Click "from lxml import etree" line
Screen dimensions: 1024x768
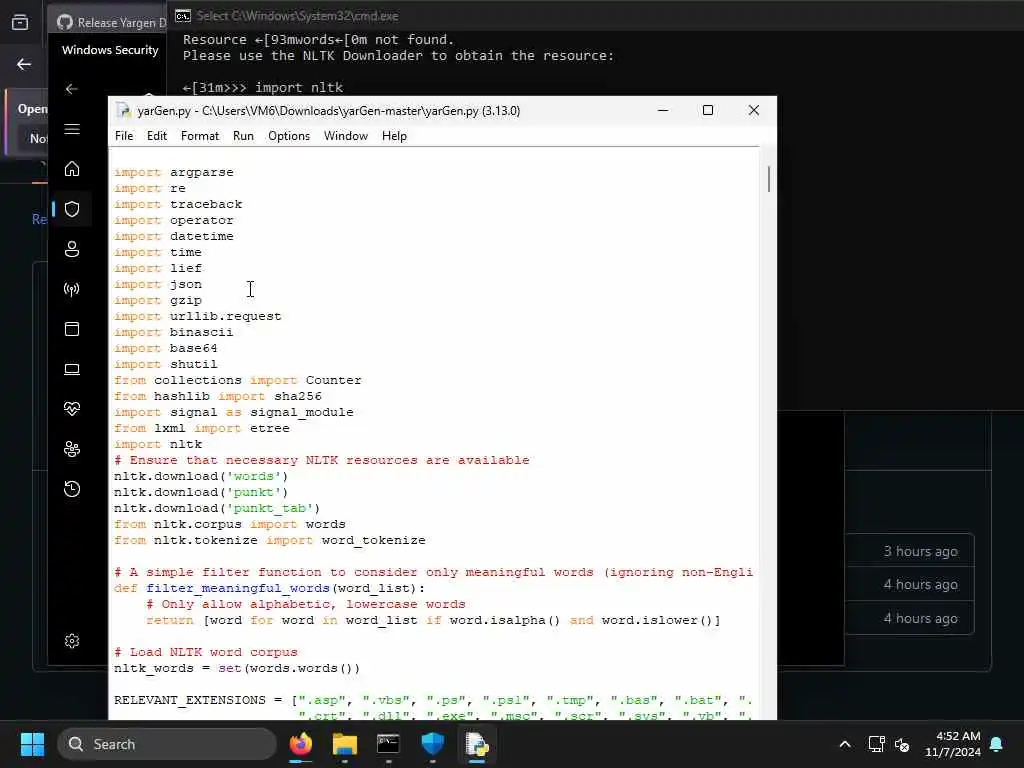coord(202,428)
